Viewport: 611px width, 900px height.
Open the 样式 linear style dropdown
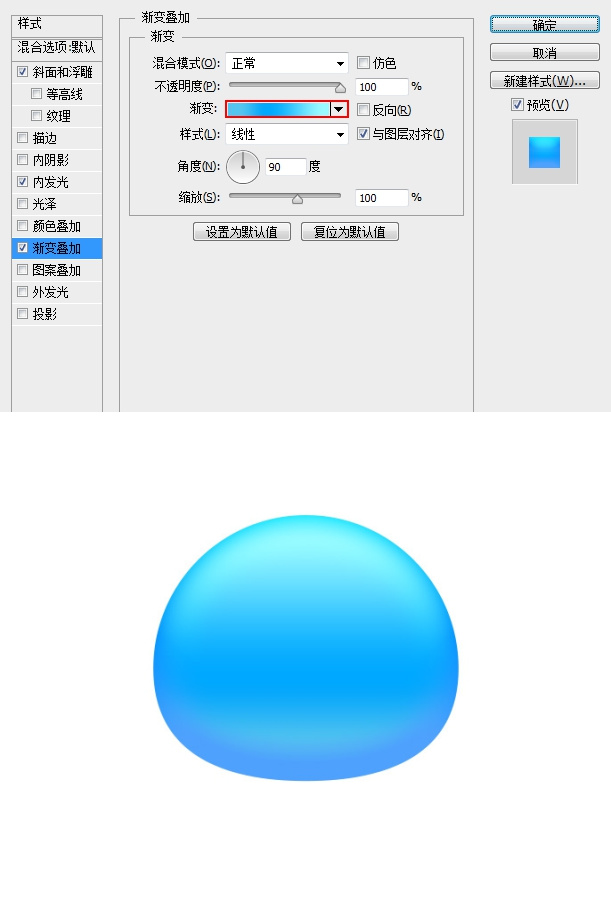tap(287, 134)
